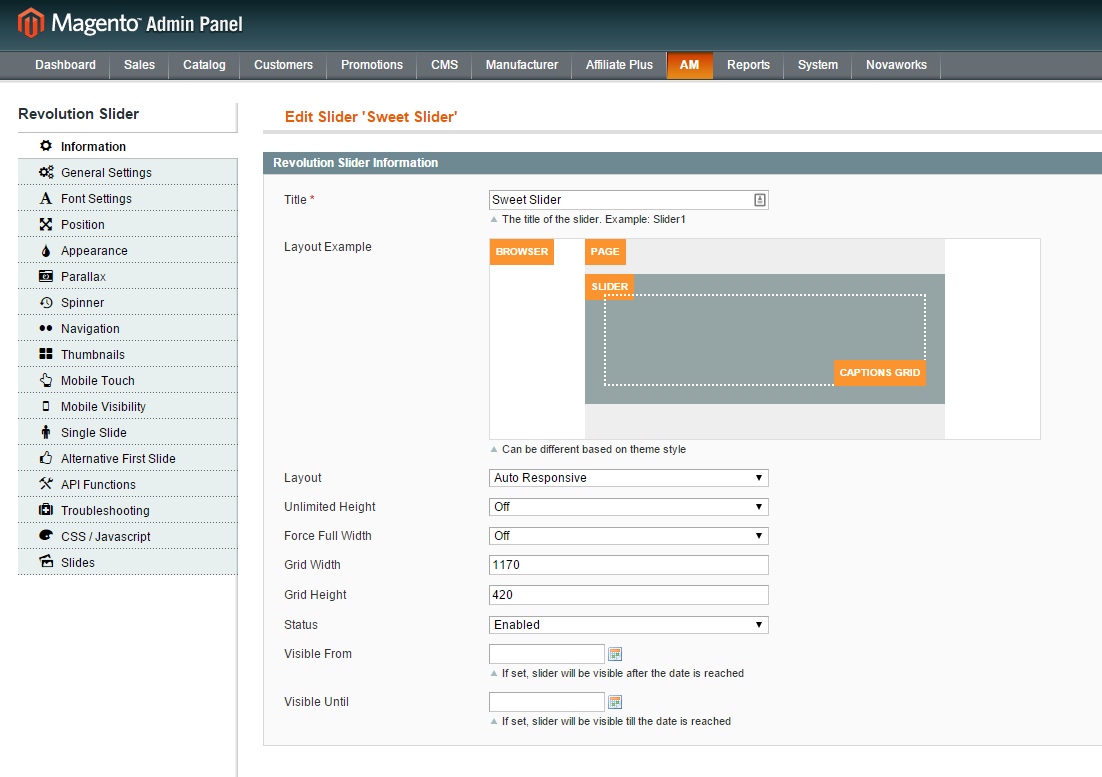Open the Promotions menu

pos(372,65)
